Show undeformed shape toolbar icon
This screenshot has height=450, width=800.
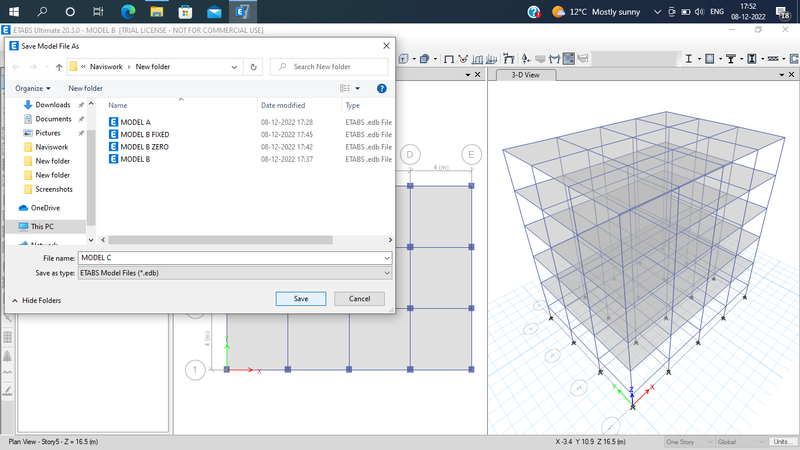coord(449,59)
